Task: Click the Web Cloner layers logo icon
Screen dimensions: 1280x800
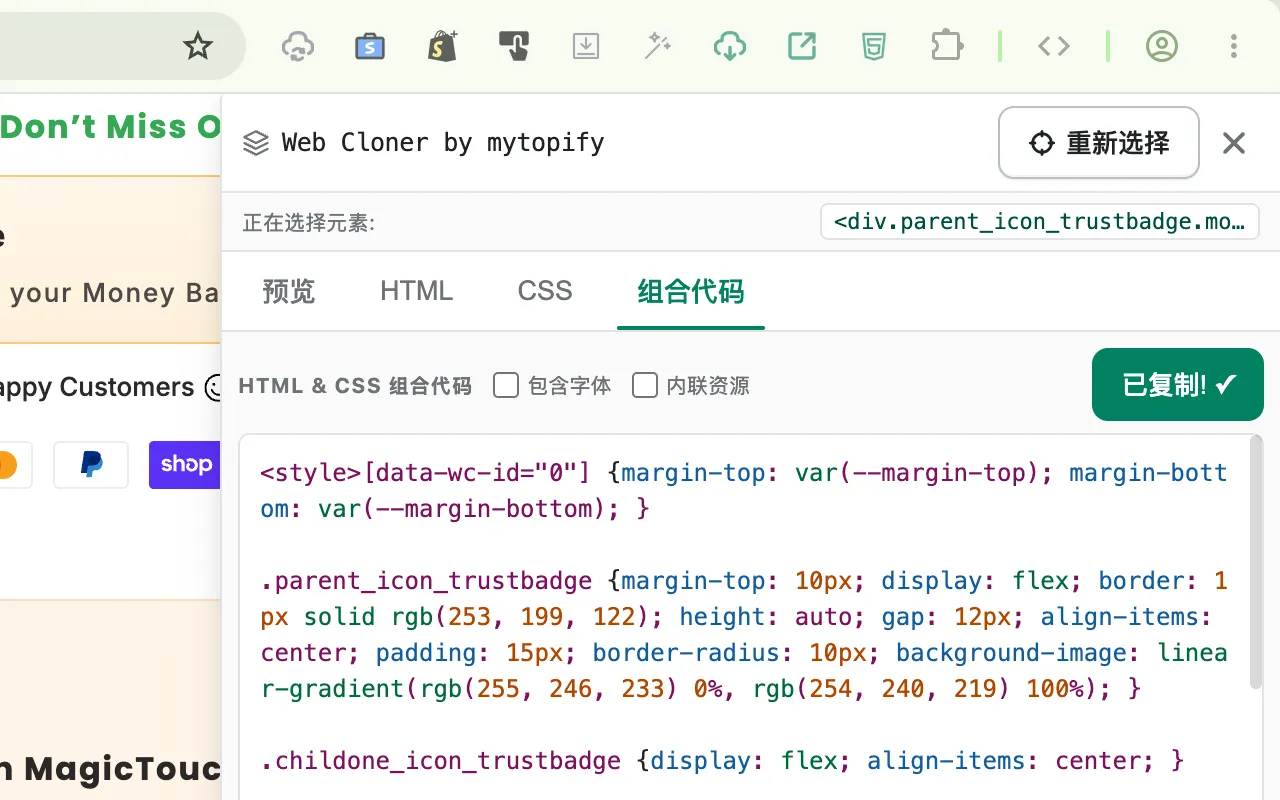Action: pyautogui.click(x=256, y=143)
